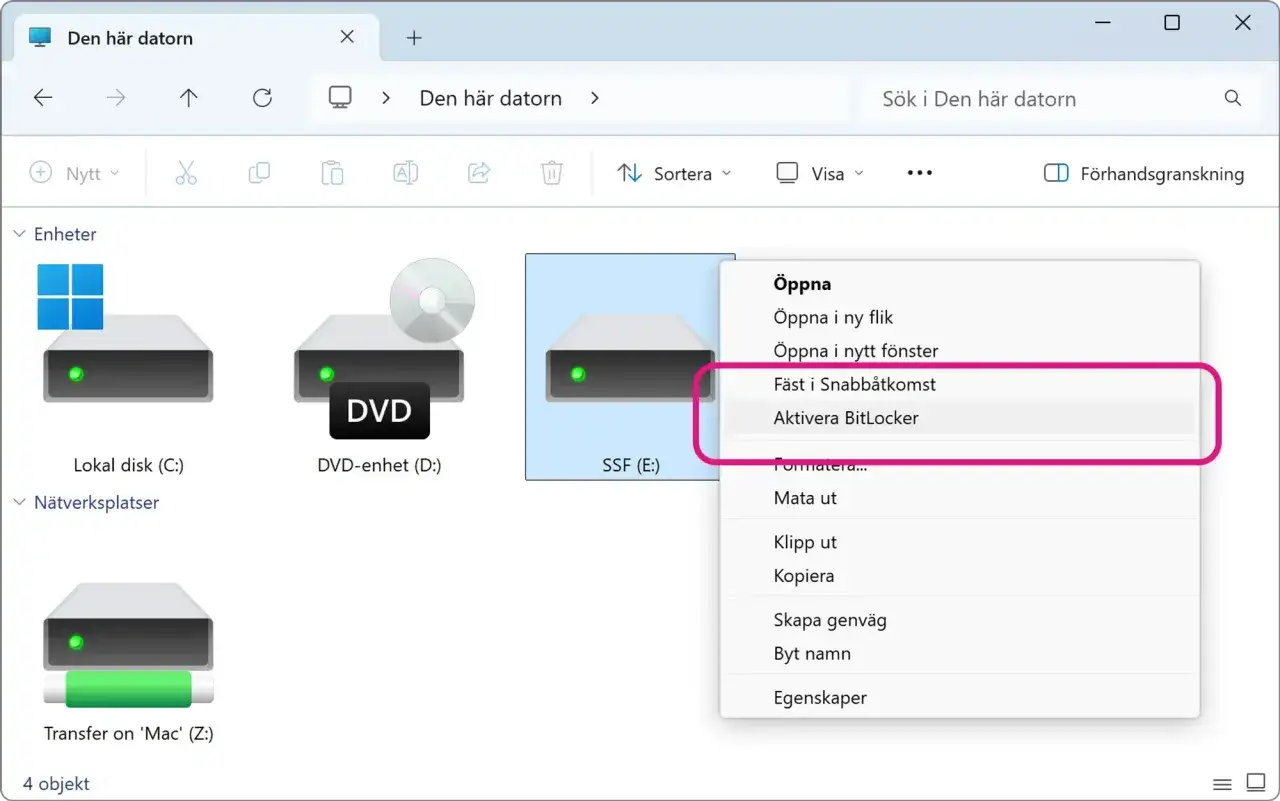The image size is (1280, 801).
Task: Toggle the Förhandsgranskning preview pane
Action: coord(1143,173)
